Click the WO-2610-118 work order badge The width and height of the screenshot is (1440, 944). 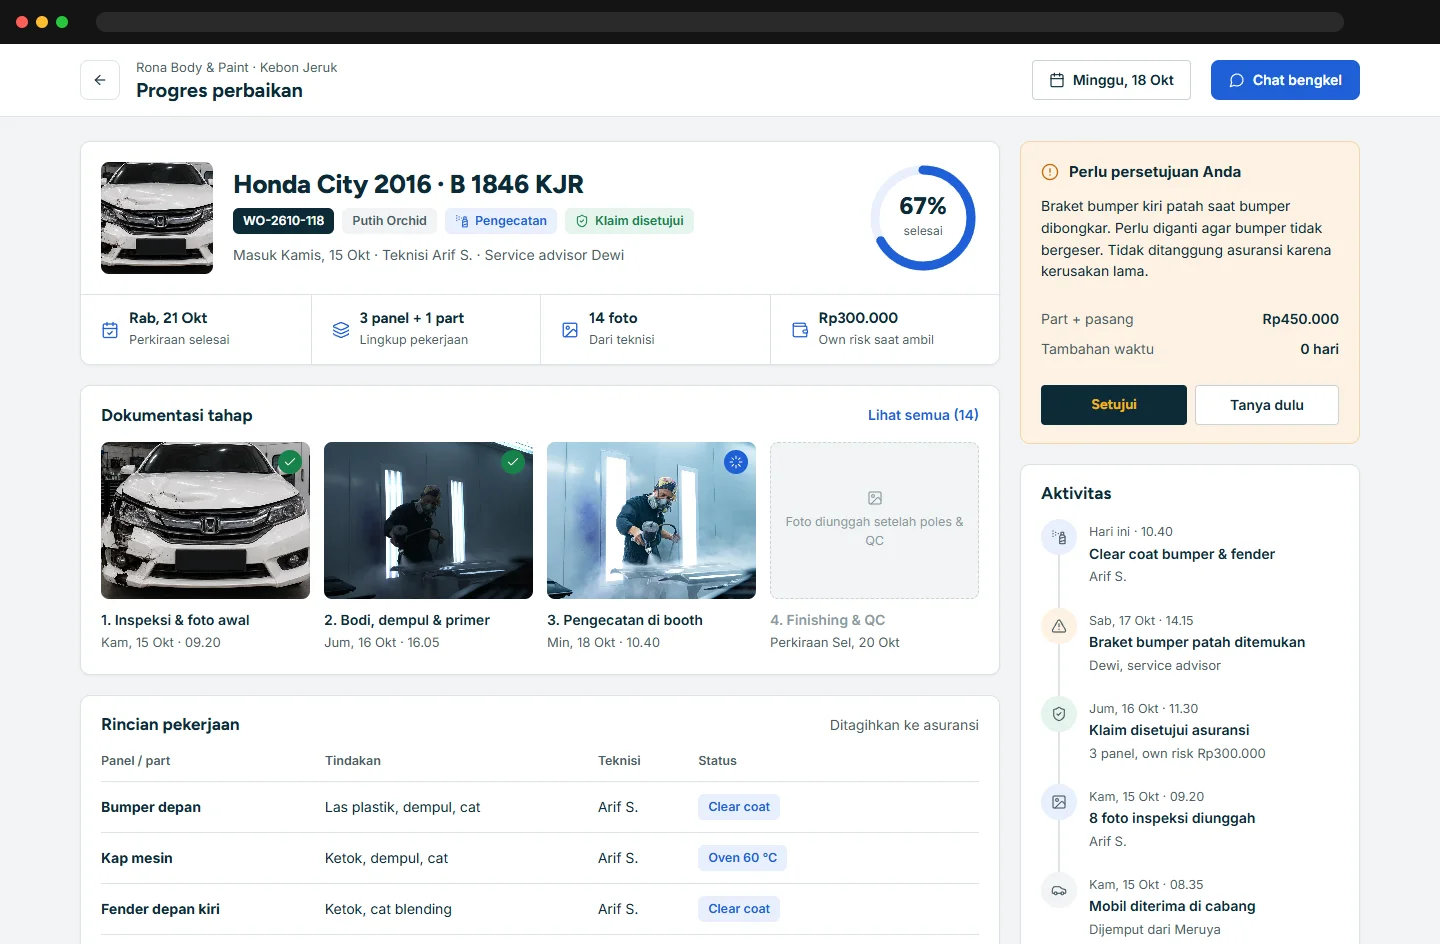[284, 221]
